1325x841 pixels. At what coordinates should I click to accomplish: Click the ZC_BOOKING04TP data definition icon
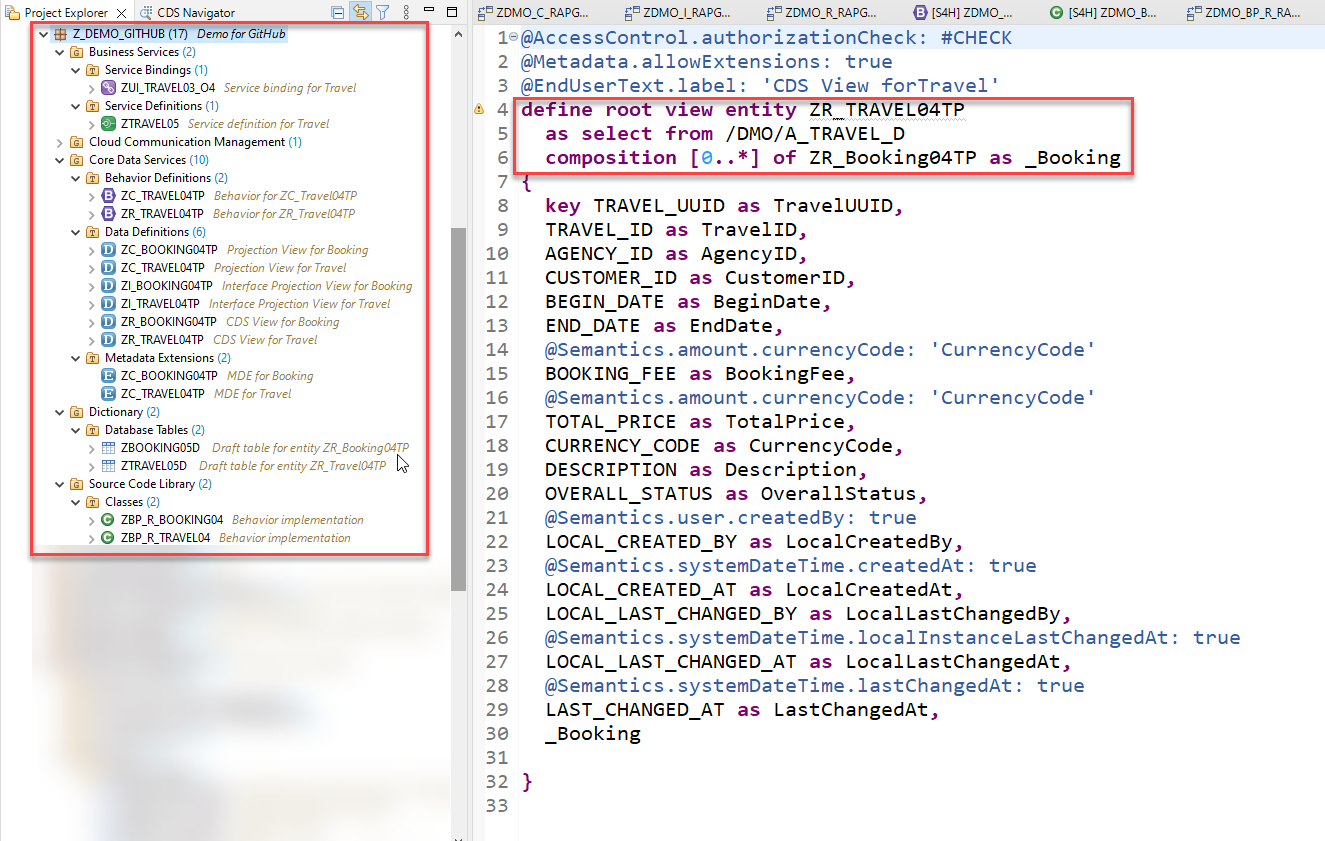(x=109, y=250)
